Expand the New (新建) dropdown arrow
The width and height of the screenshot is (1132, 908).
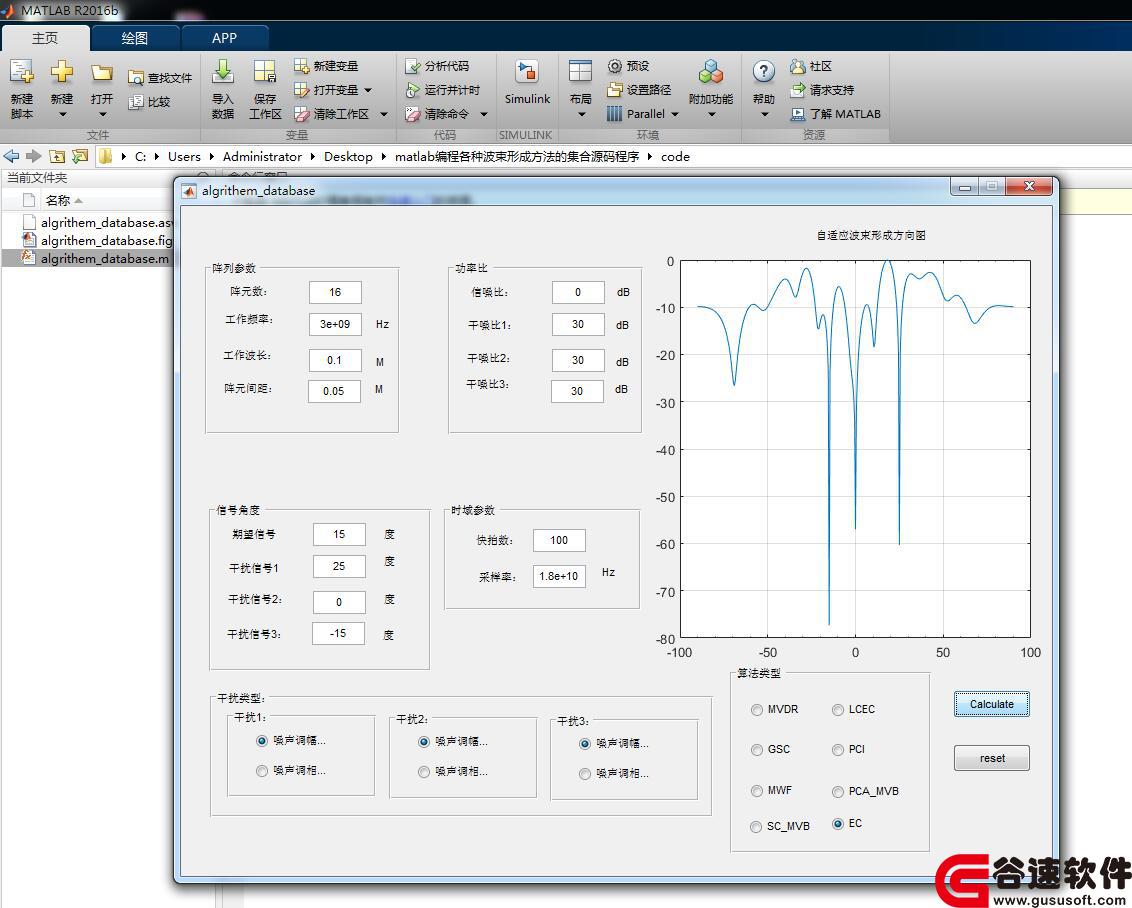pos(62,114)
